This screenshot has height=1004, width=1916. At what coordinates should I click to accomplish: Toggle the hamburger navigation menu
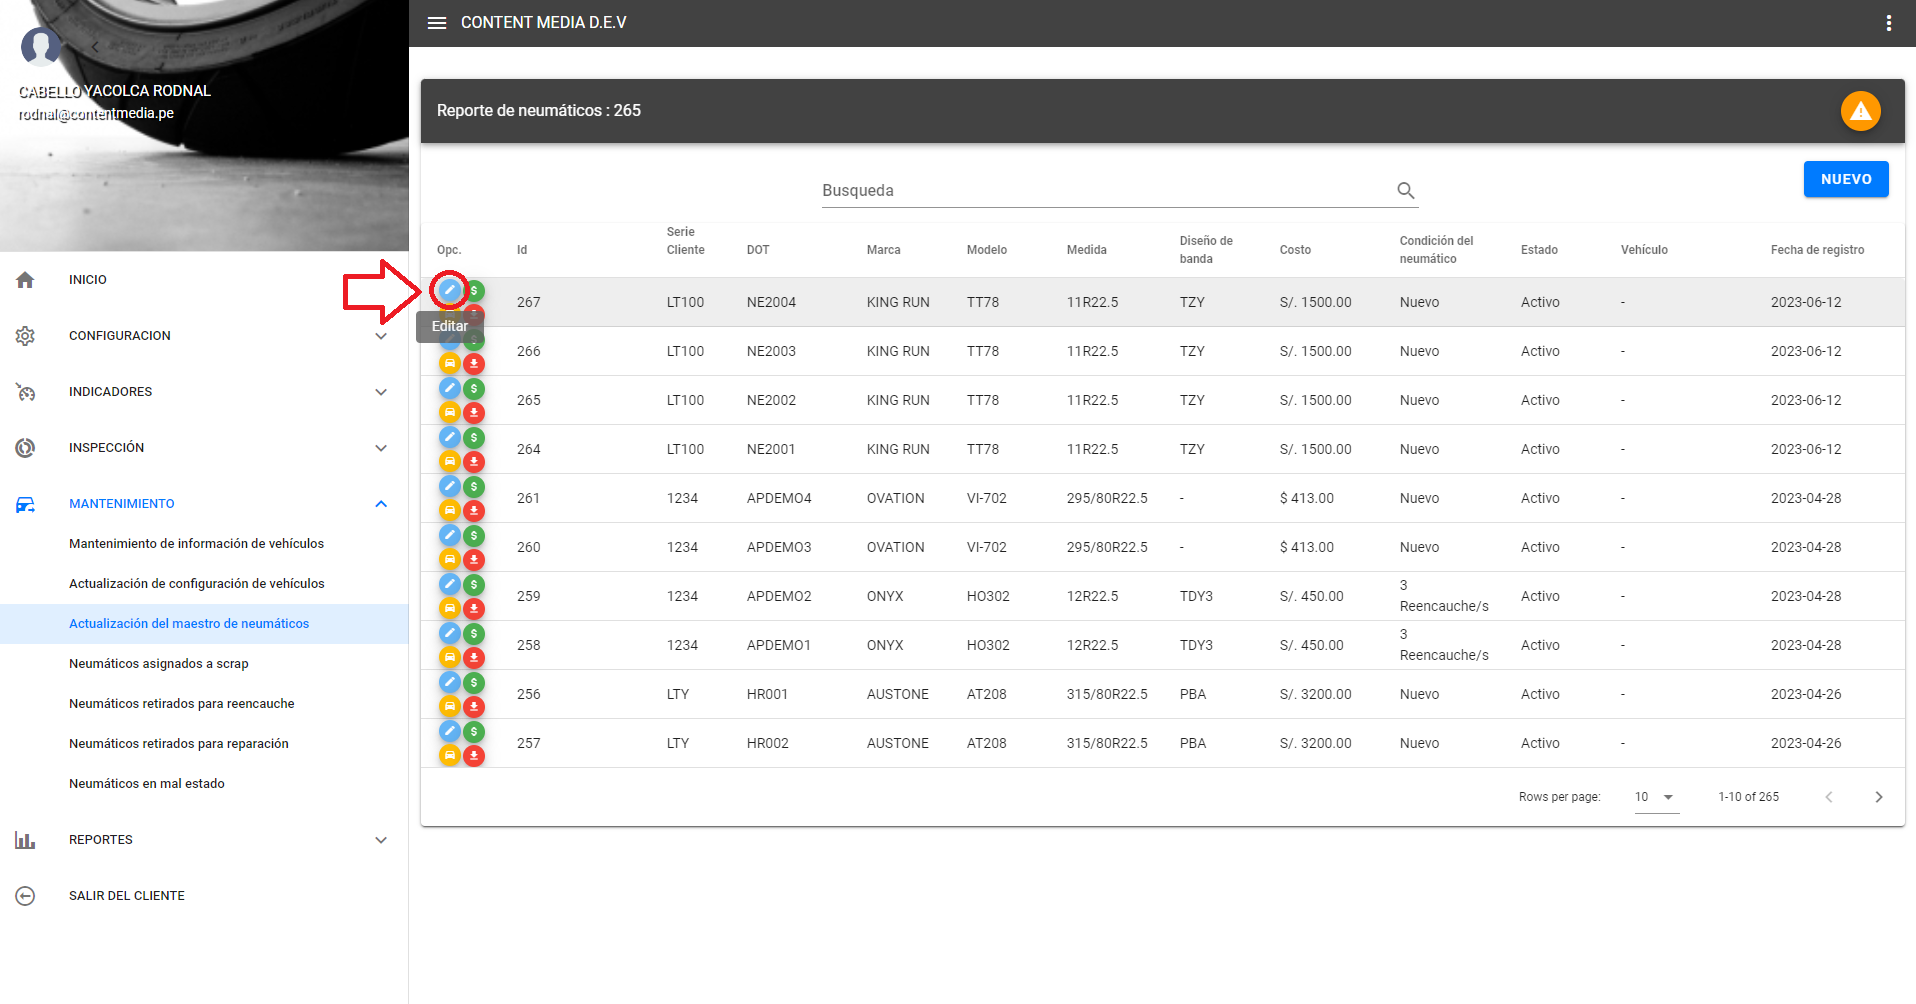pyautogui.click(x=437, y=23)
